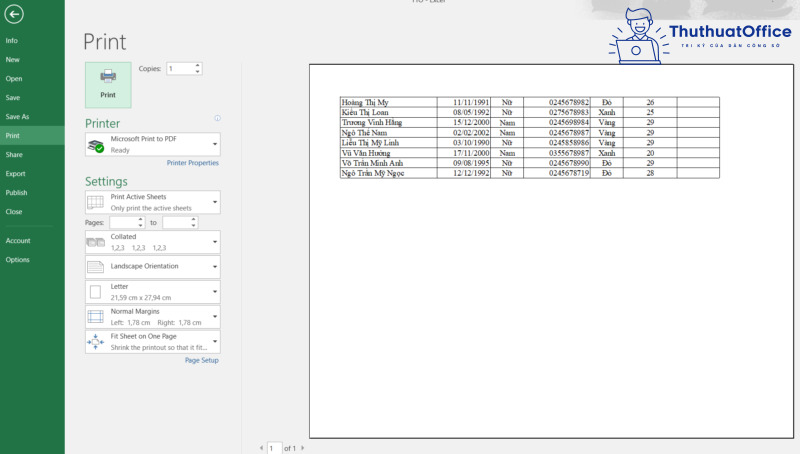Click the preview date 15/12/2000
800x454 pixels.
(471, 122)
